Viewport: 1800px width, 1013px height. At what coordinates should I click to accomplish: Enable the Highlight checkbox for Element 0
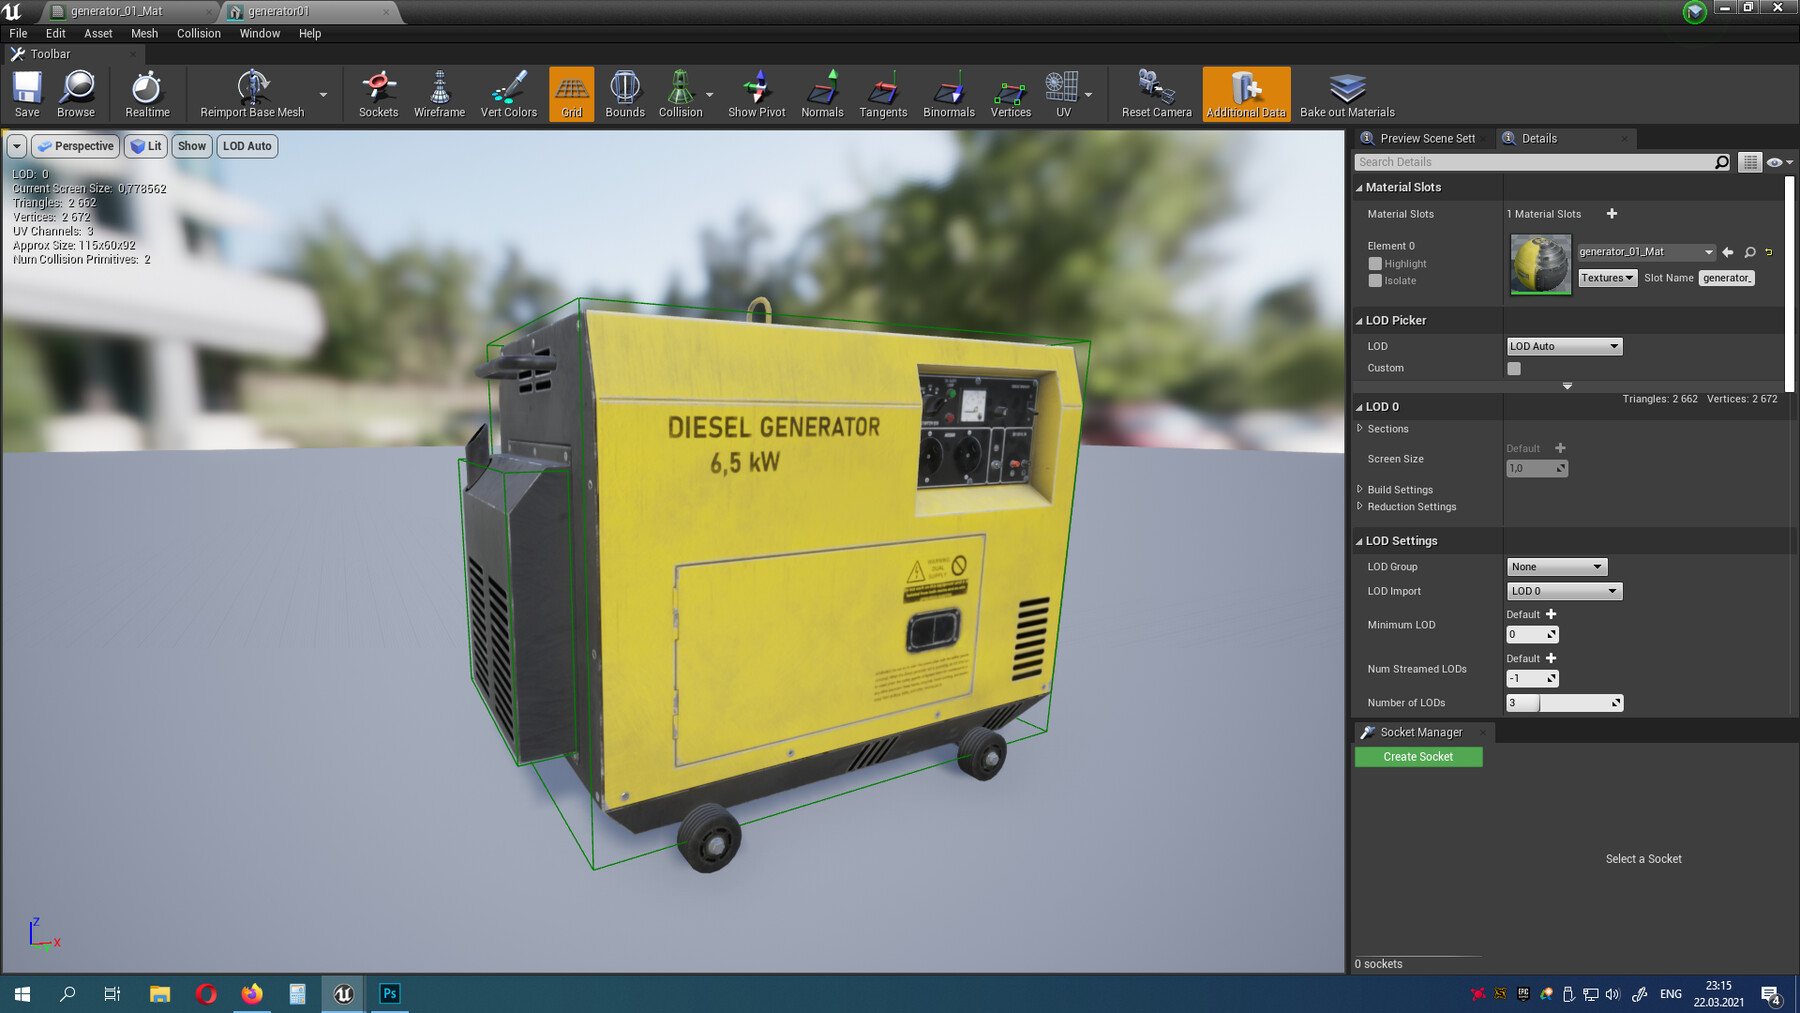(x=1376, y=263)
